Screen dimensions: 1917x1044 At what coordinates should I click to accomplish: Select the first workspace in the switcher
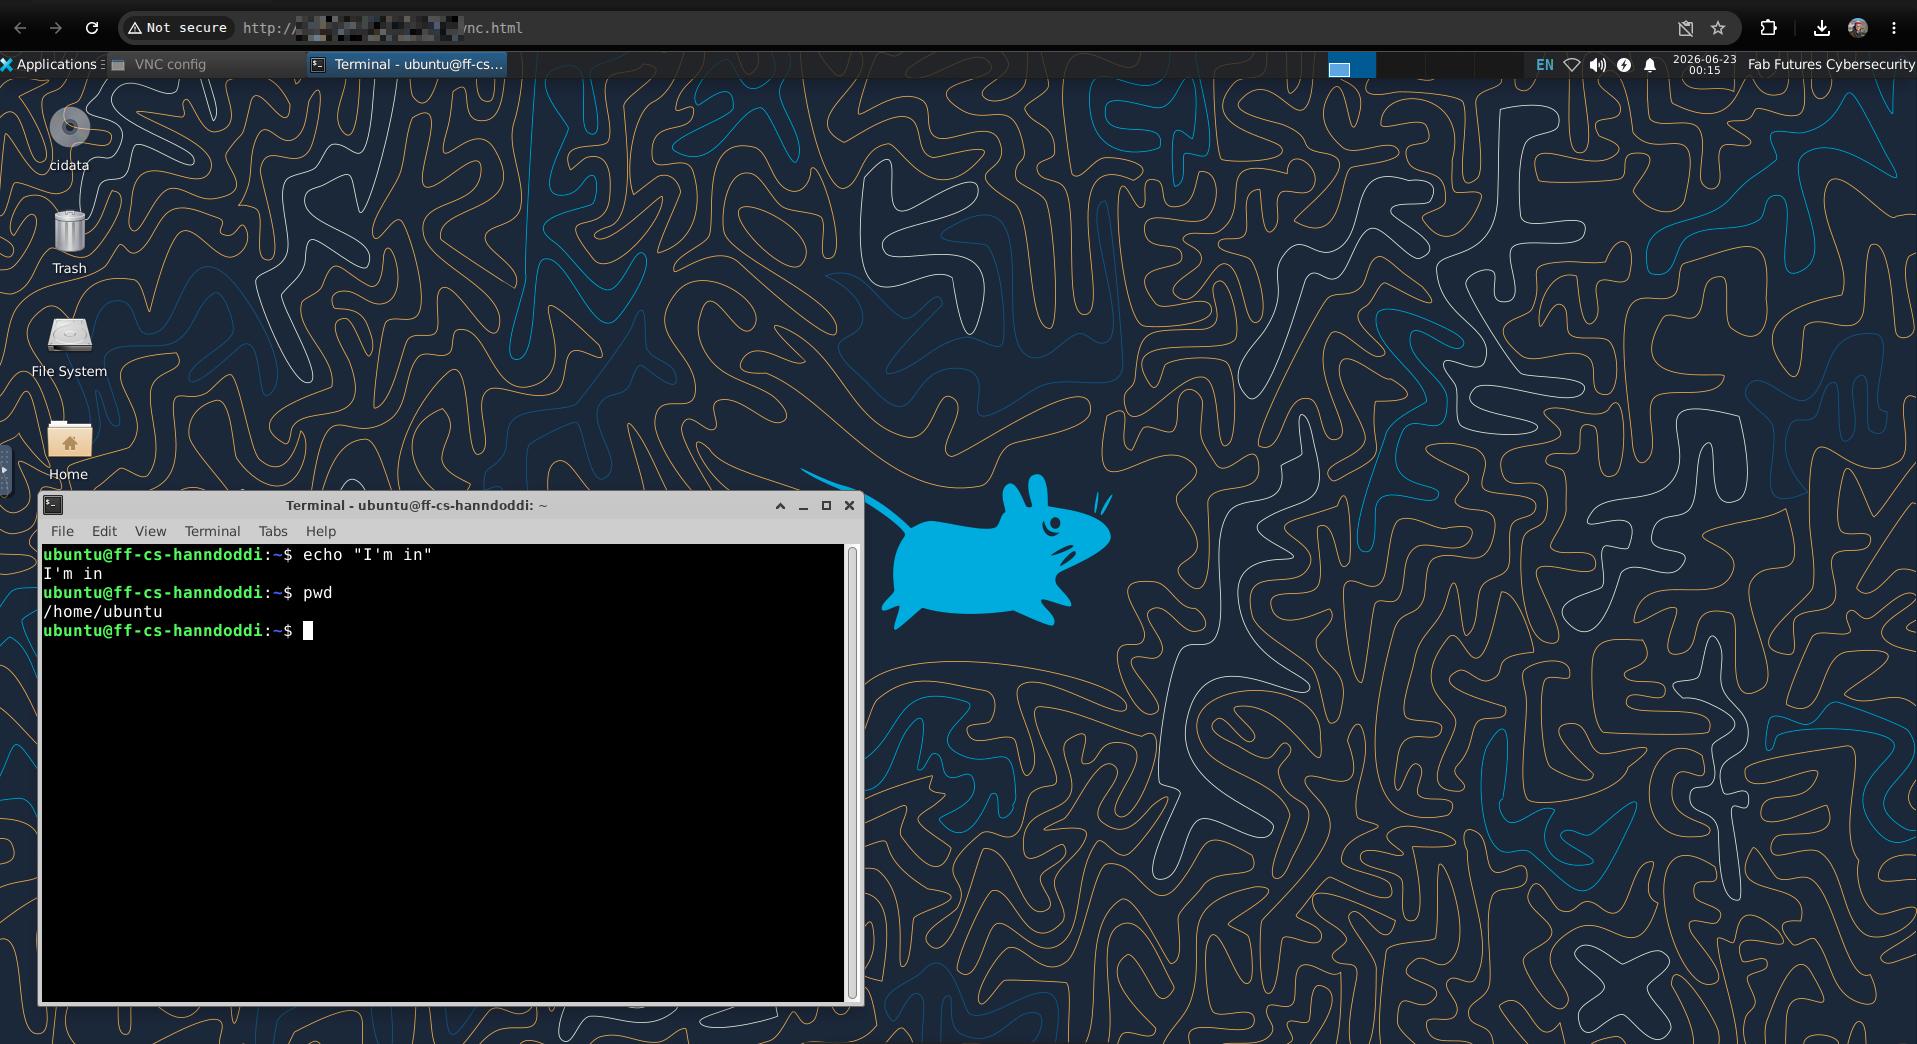click(x=1351, y=65)
